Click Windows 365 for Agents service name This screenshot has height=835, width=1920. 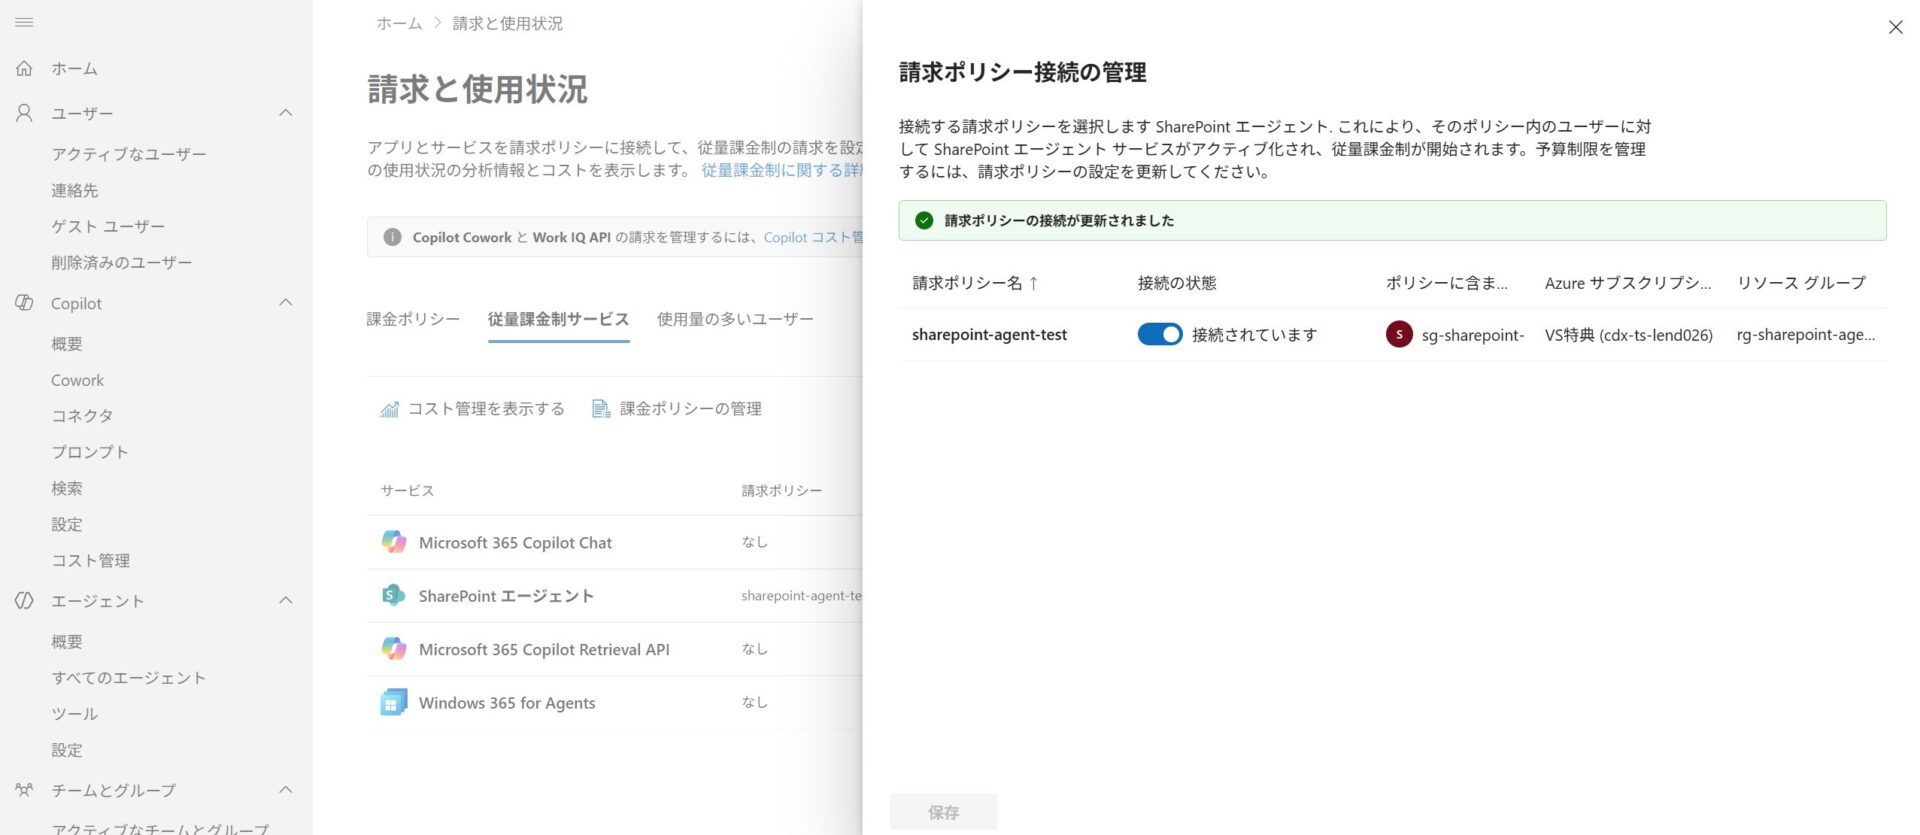(x=507, y=703)
